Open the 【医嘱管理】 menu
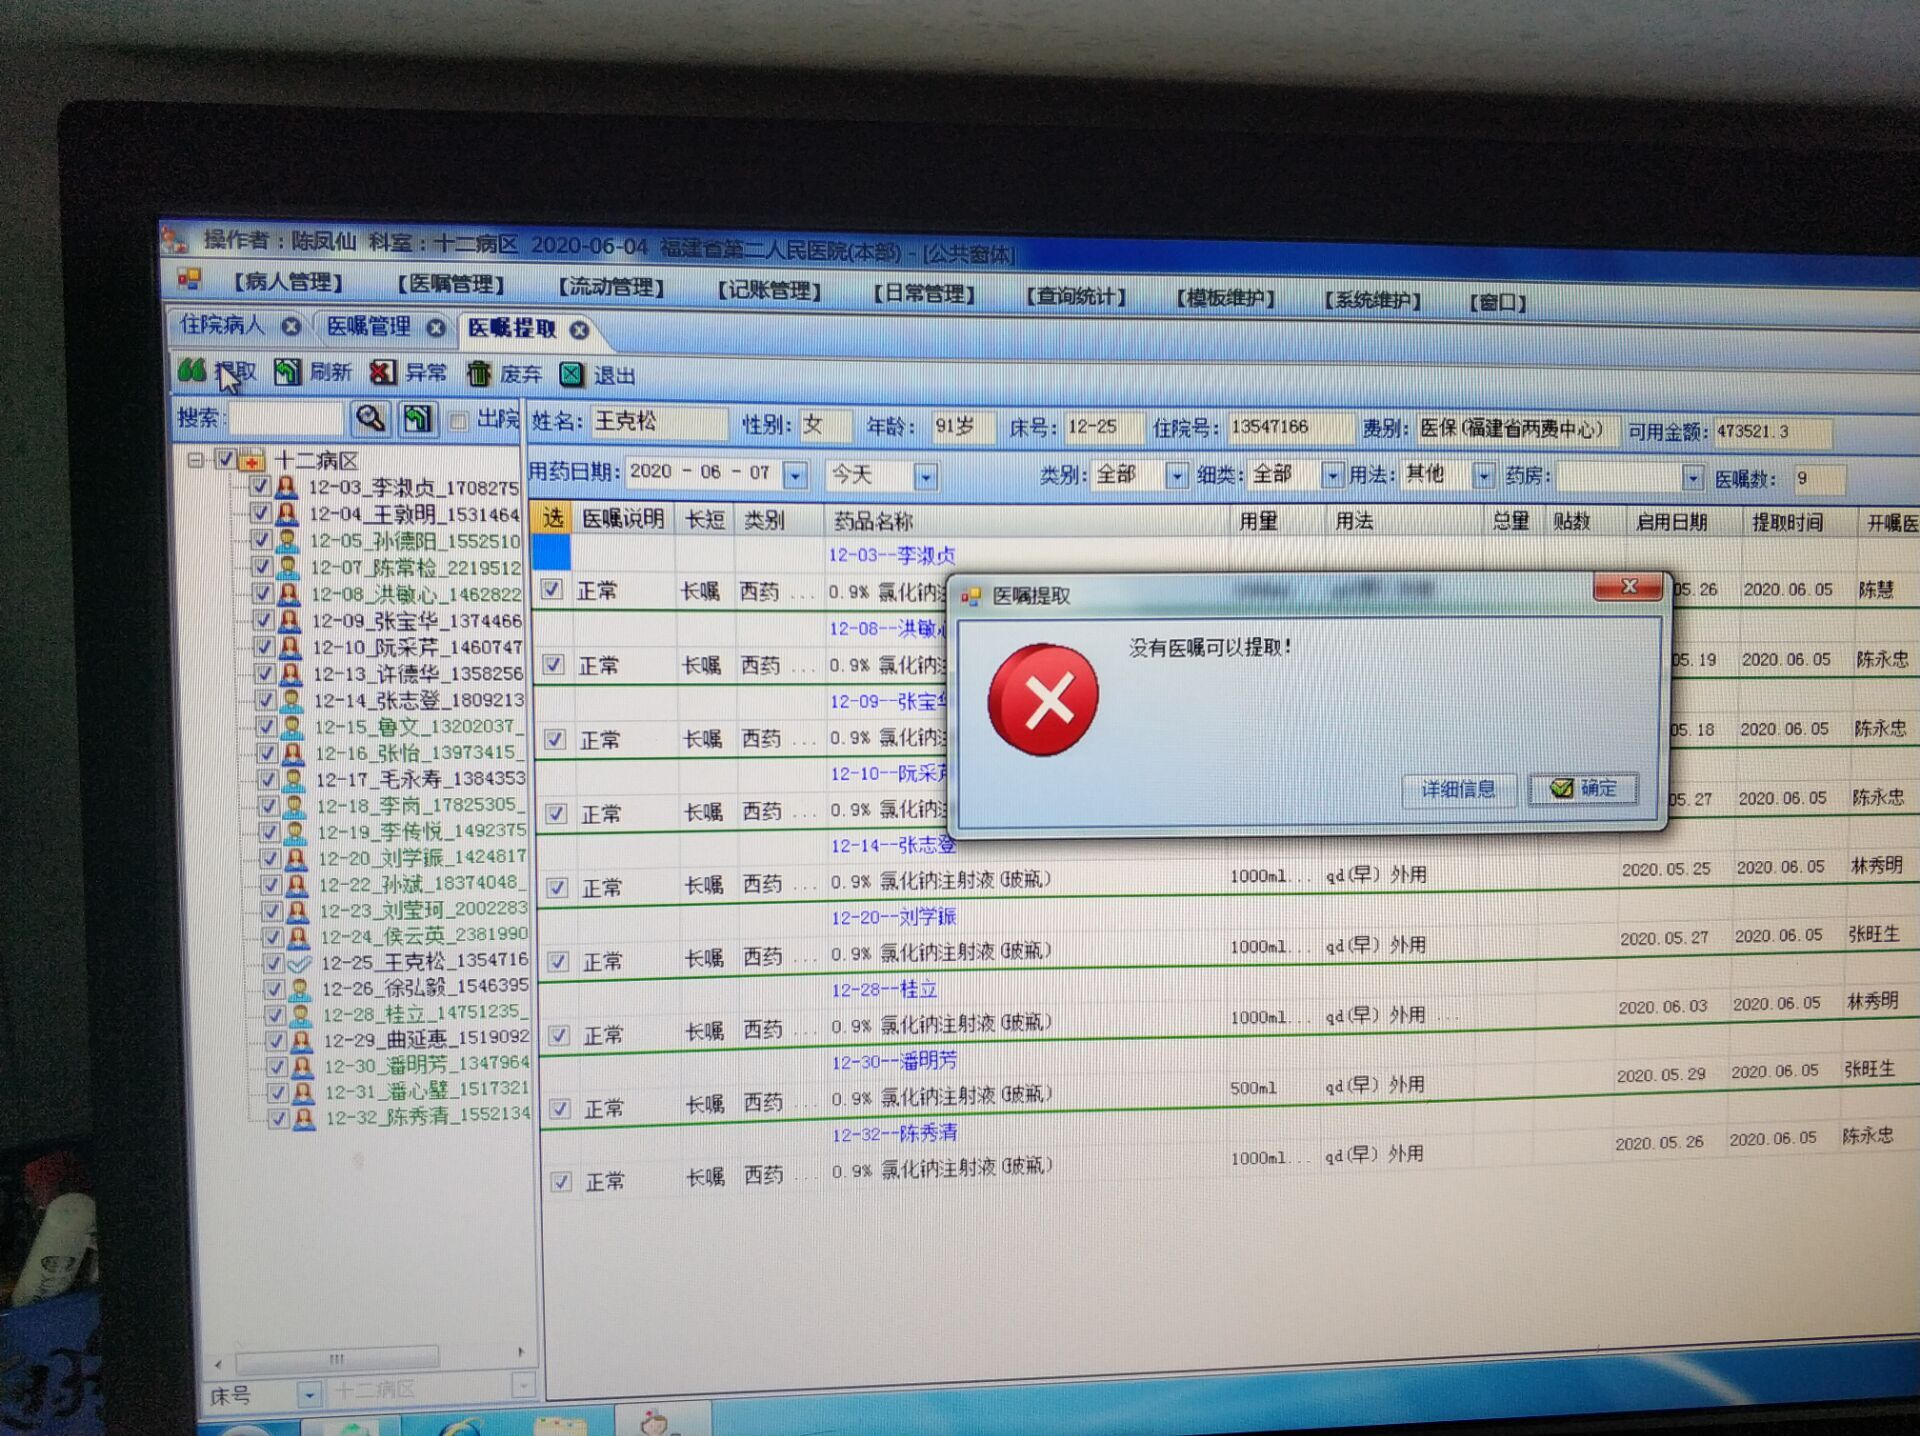Image resolution: width=1920 pixels, height=1436 pixels. tap(451, 285)
